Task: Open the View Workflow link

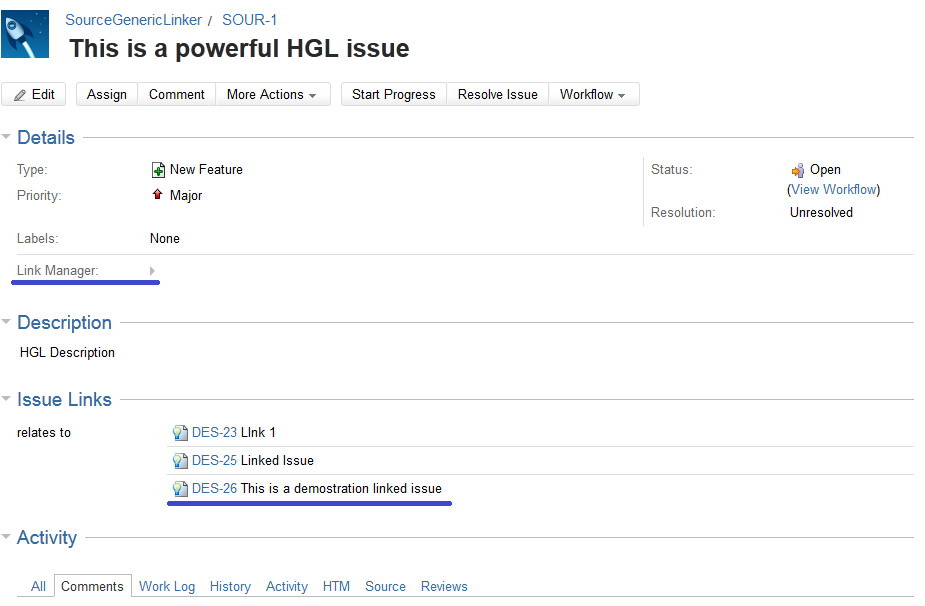Action: pos(834,189)
